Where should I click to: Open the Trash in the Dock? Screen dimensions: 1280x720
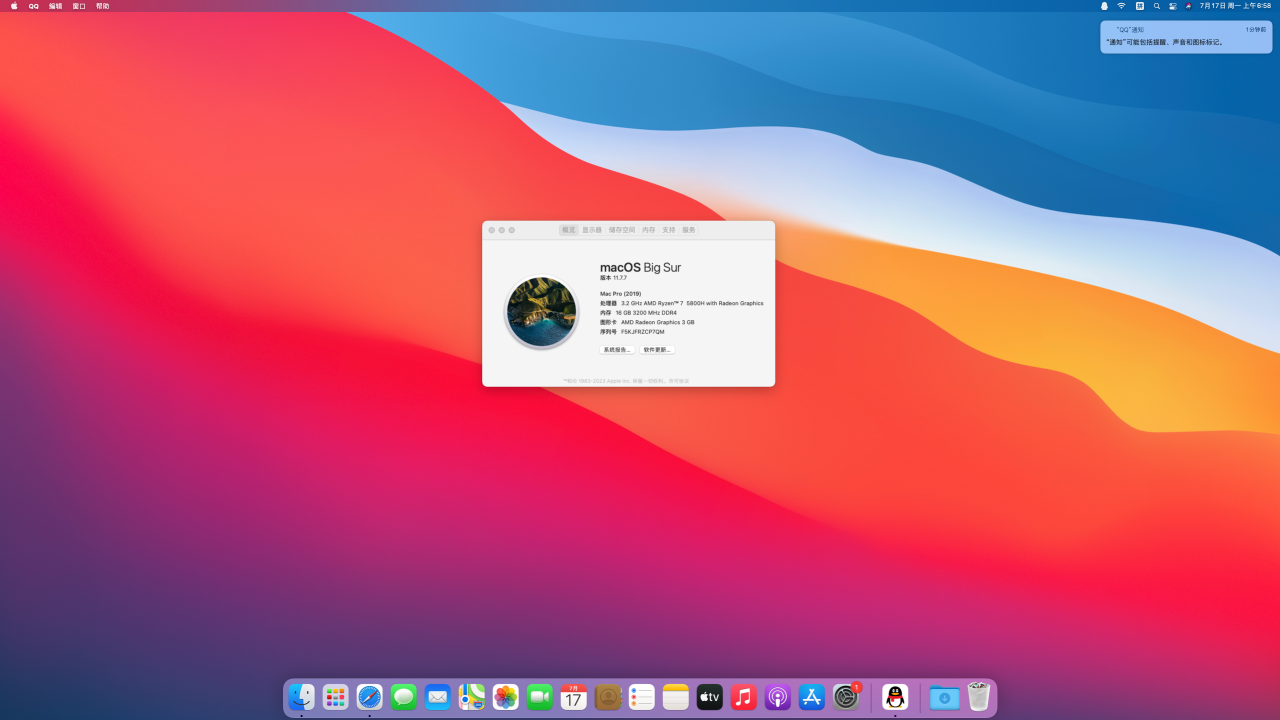[979, 697]
